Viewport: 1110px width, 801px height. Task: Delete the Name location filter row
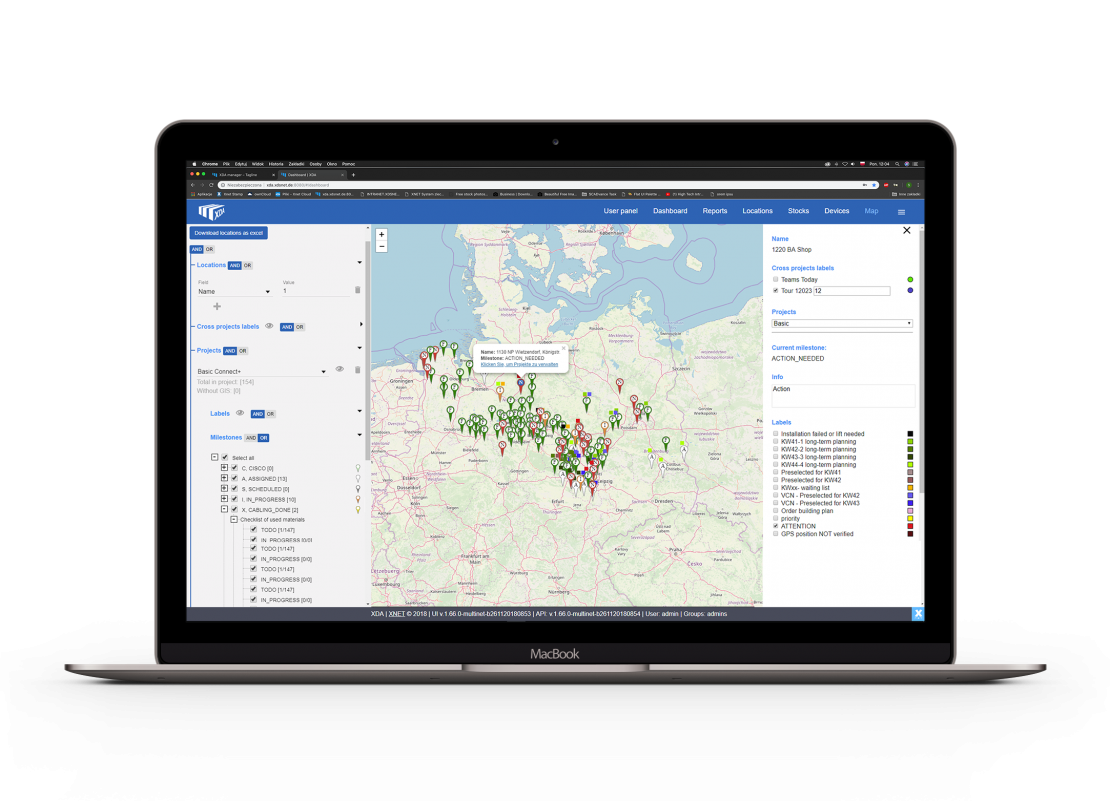tap(357, 290)
